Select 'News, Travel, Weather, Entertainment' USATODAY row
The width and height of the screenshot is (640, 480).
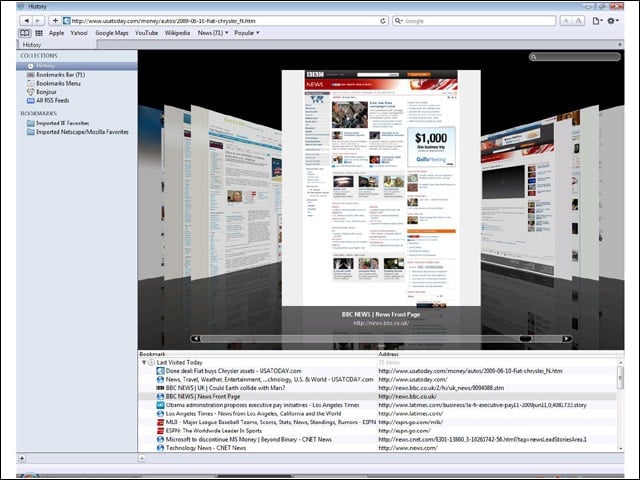[377, 380]
